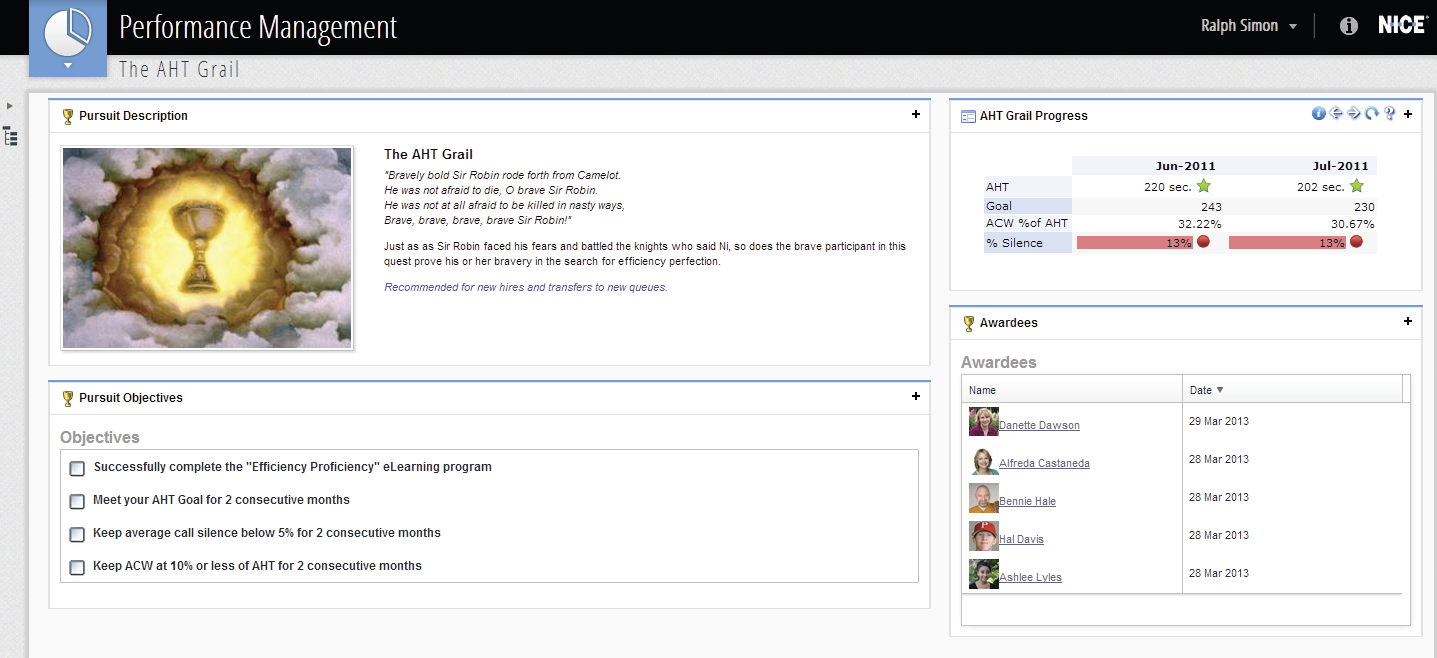The width and height of the screenshot is (1437, 658).
Task: Click the Holy Grail pursuit image
Action: (207, 248)
